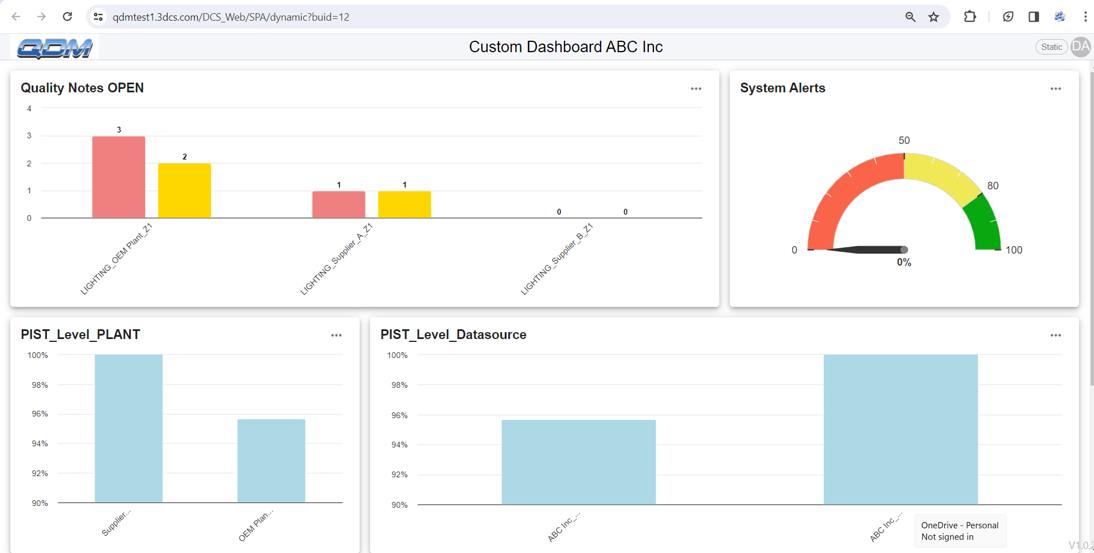Toggle the browser side panel

[x=1033, y=17]
